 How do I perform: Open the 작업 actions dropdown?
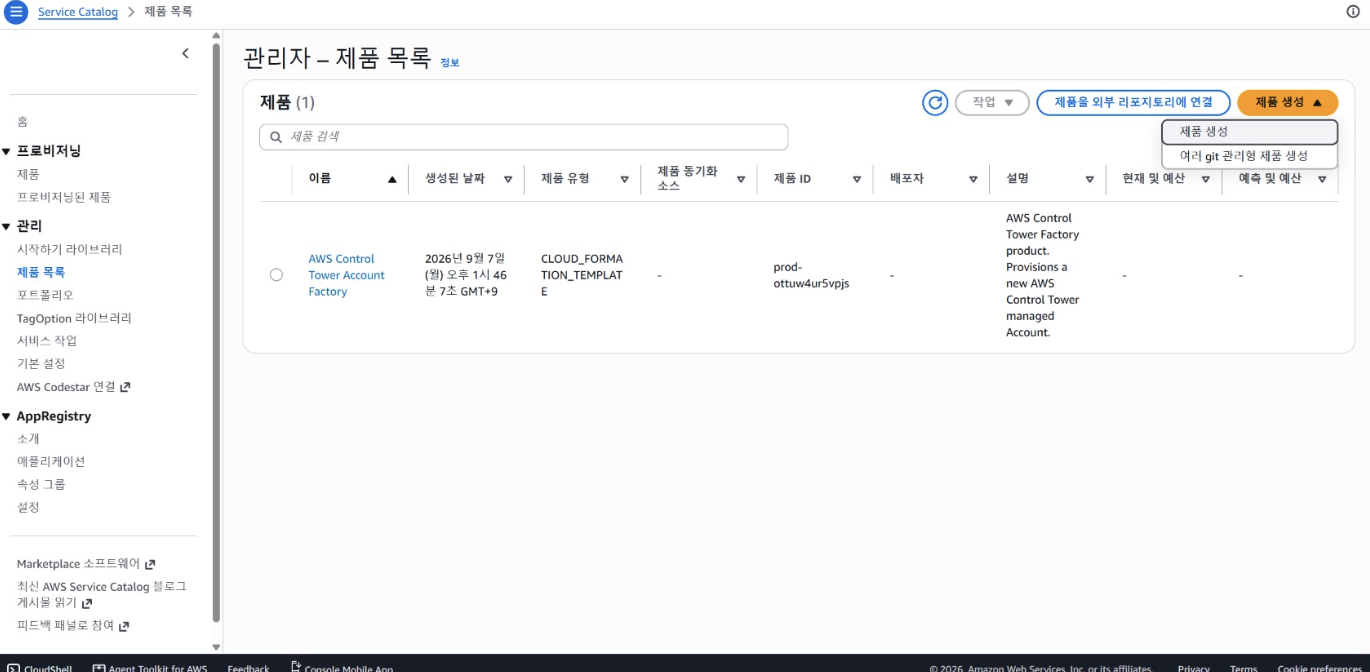(x=992, y=102)
